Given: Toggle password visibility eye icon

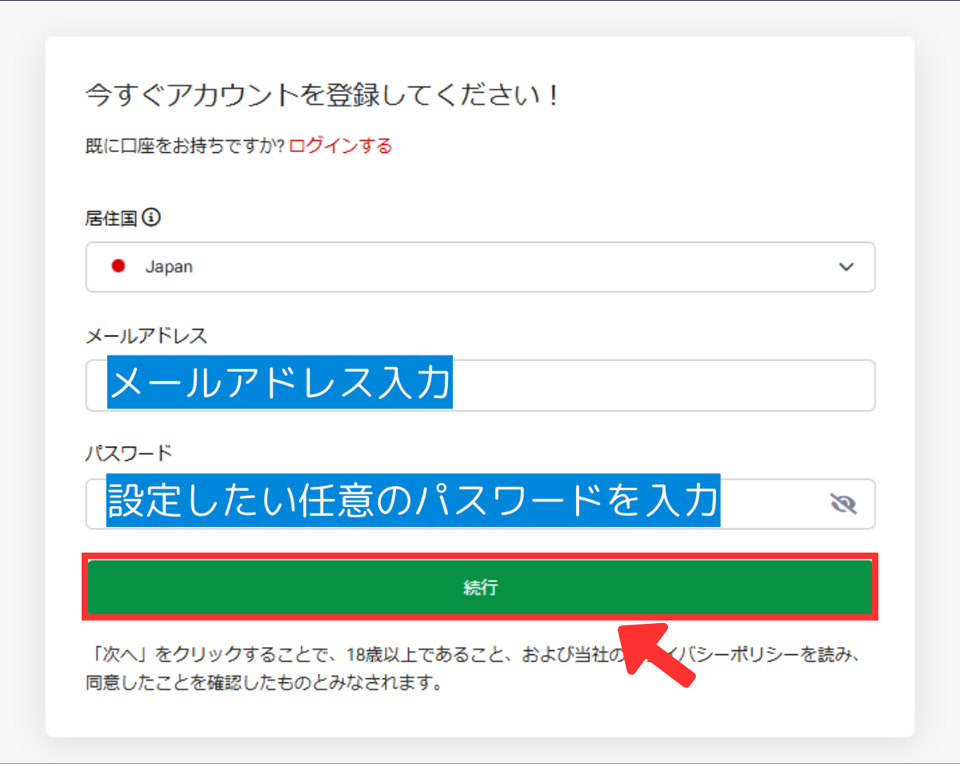Looking at the screenshot, I should pyautogui.click(x=843, y=504).
